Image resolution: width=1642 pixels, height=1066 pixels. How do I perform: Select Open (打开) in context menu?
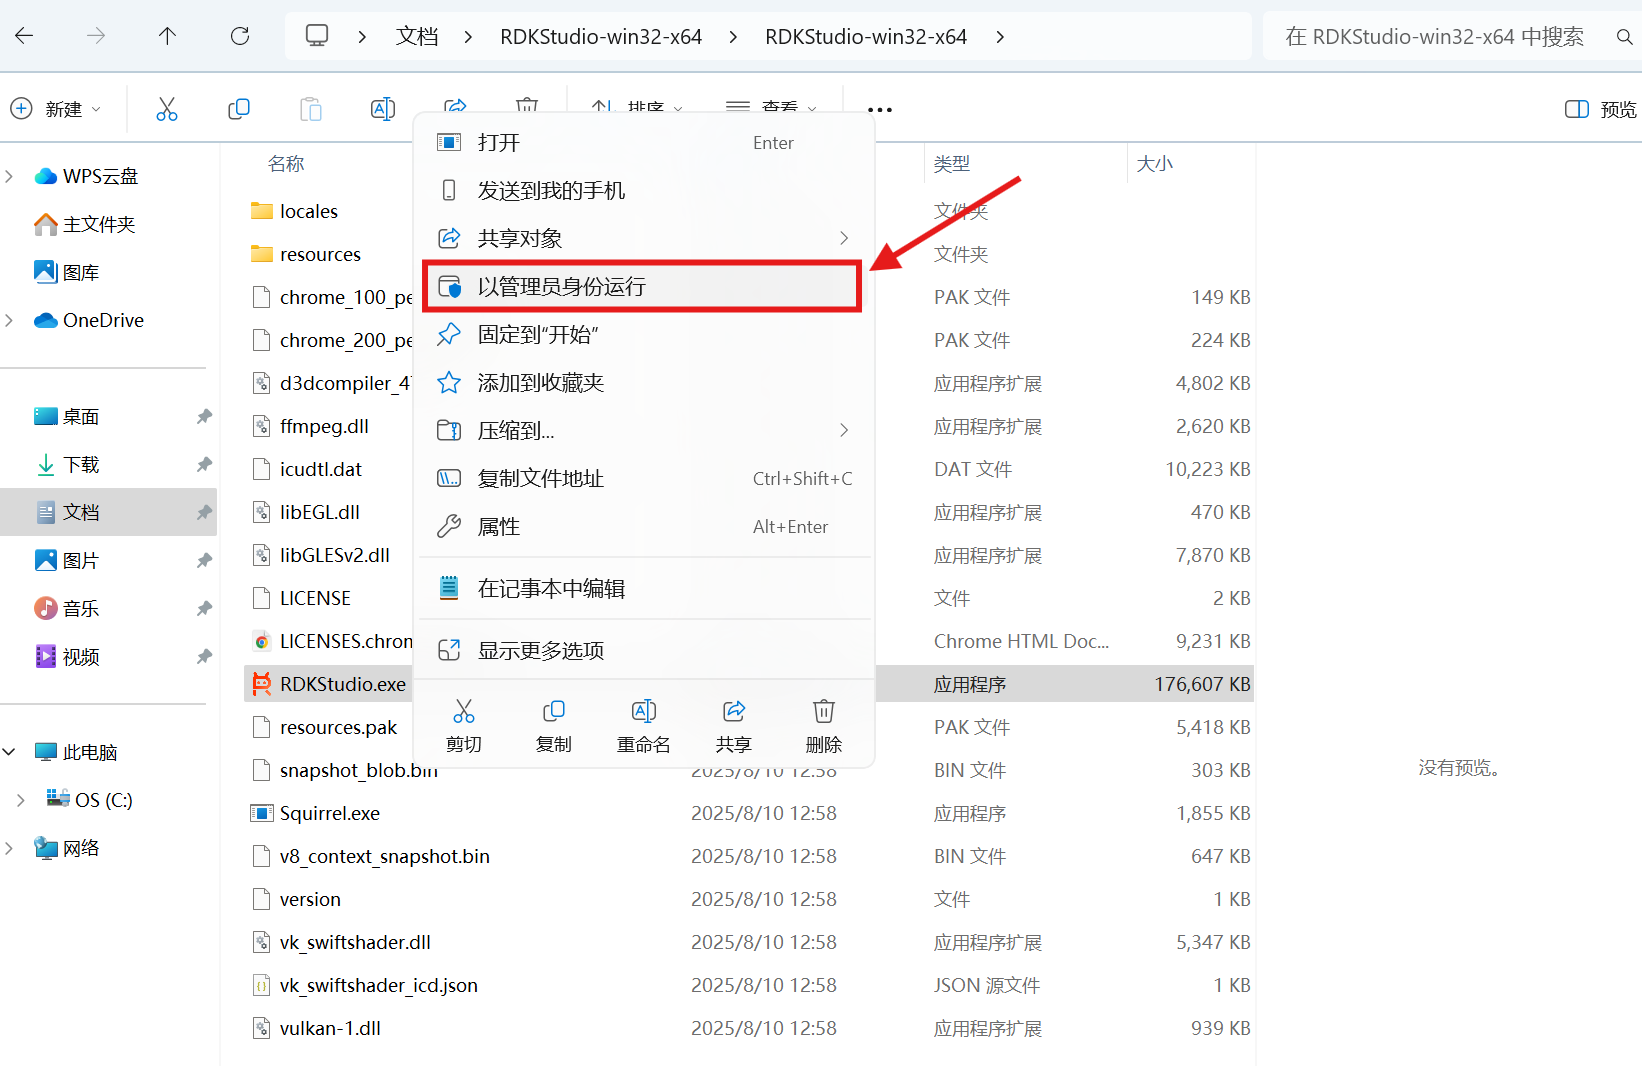(x=644, y=143)
